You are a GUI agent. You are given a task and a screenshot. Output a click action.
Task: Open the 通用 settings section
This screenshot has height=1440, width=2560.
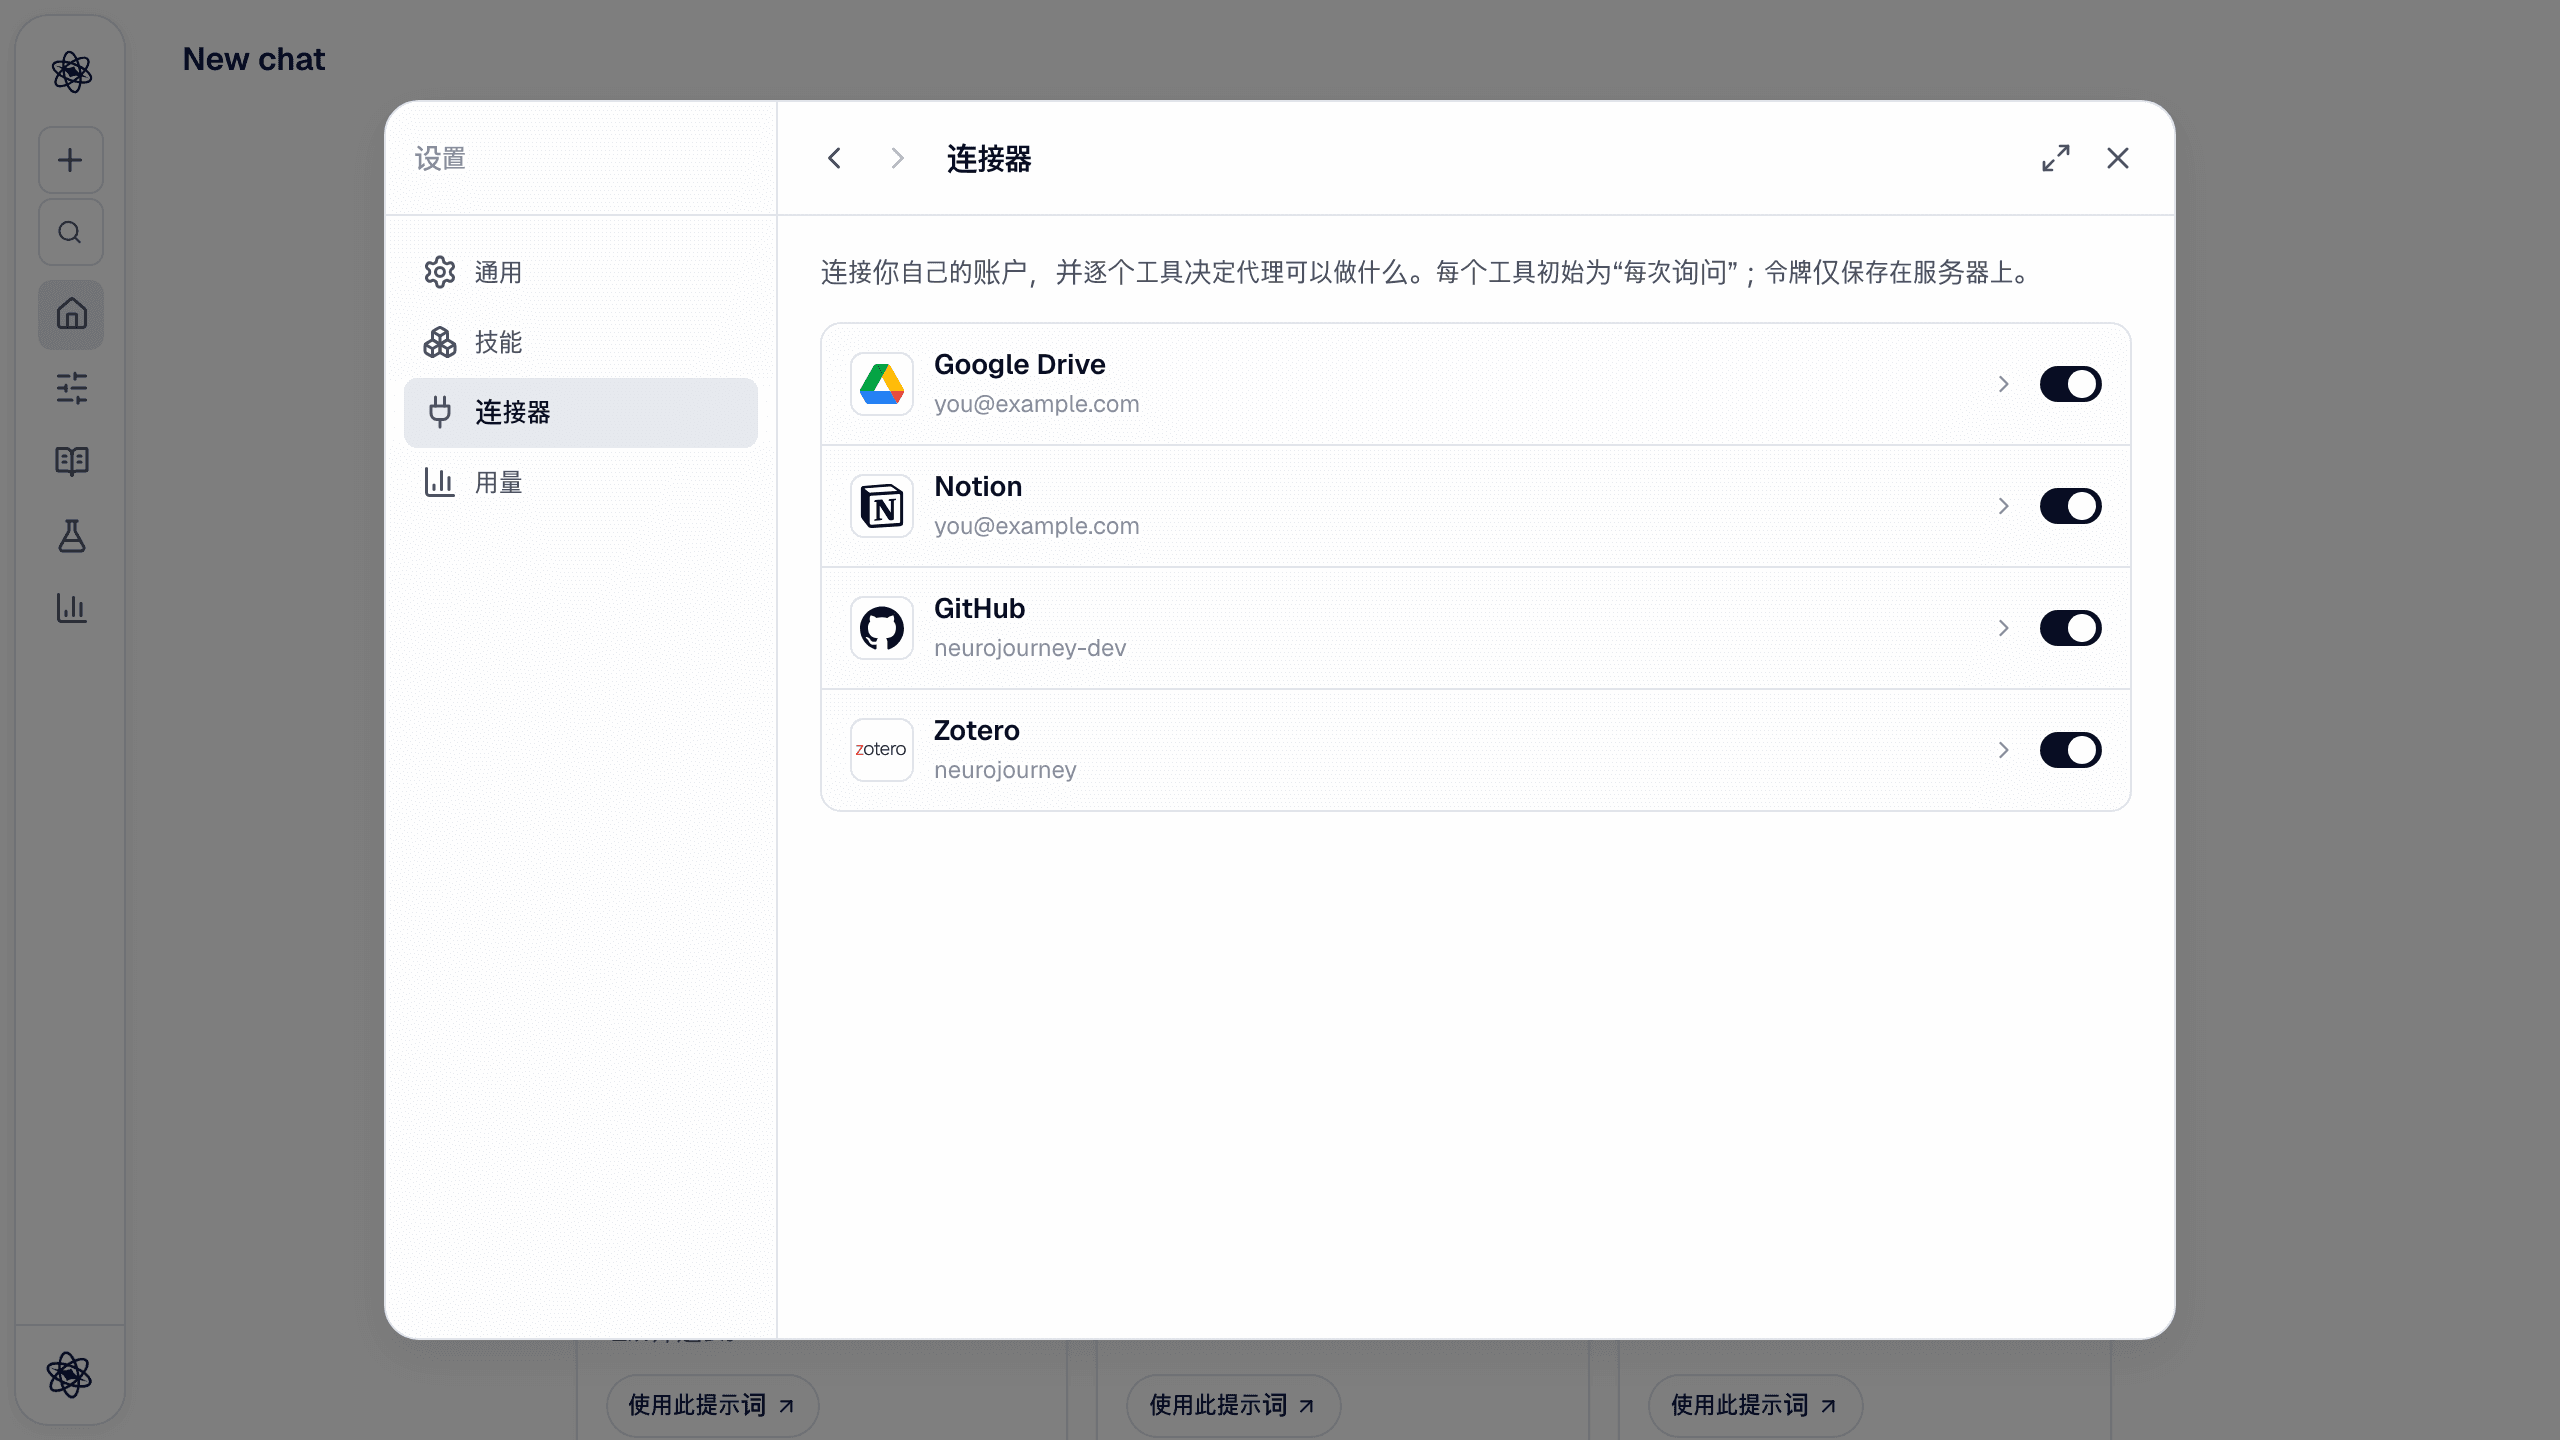581,272
